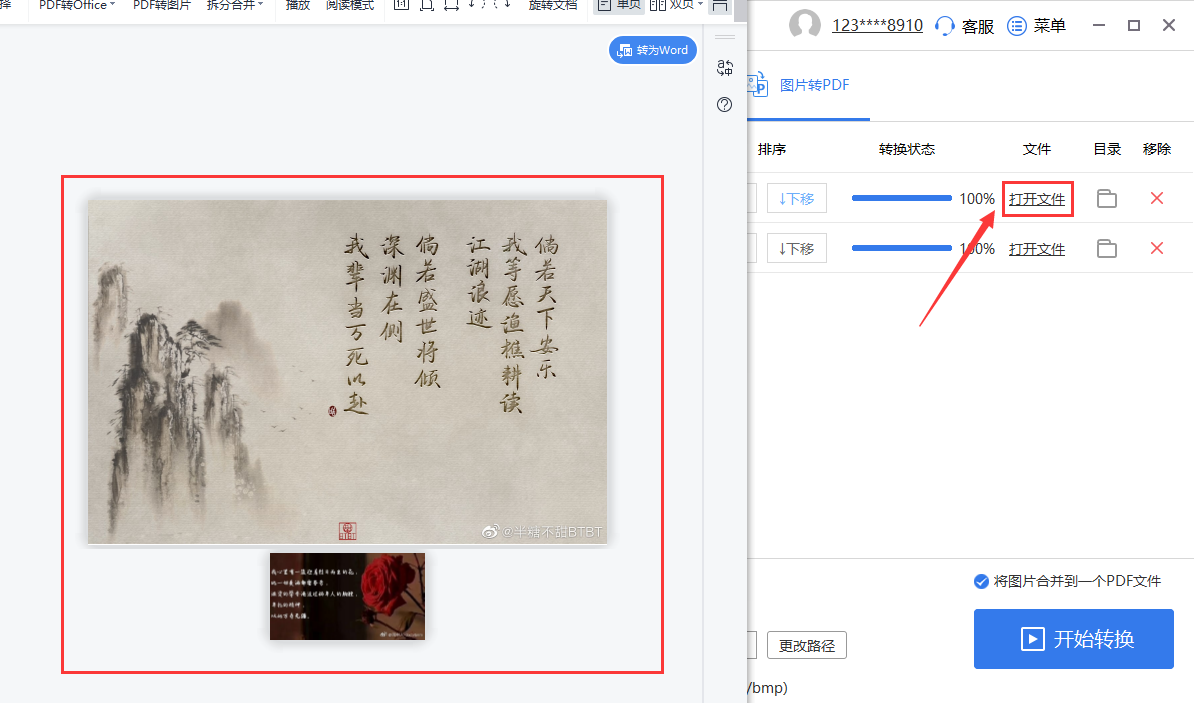The width and height of the screenshot is (1194, 703).
Task: Click the fit width icon
Action: click(x=452, y=5)
